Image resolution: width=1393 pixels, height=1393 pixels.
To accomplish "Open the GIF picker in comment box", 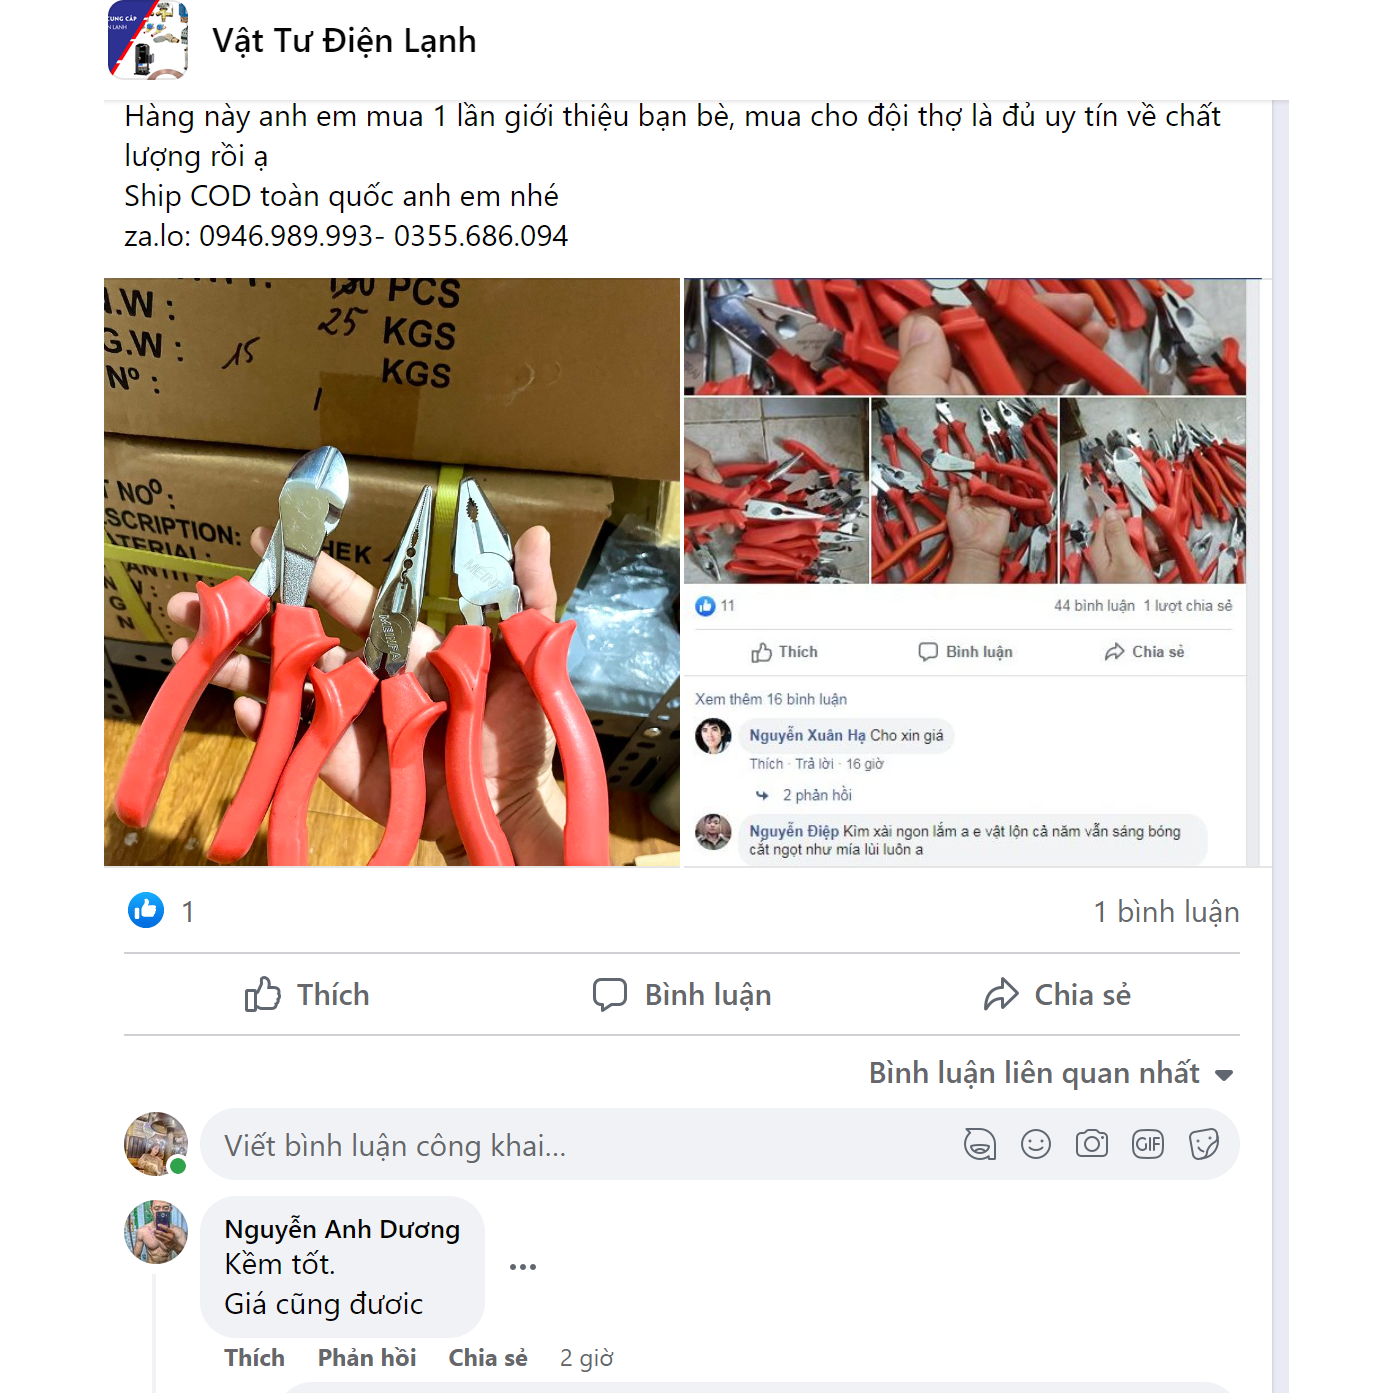I will 1148,1144.
